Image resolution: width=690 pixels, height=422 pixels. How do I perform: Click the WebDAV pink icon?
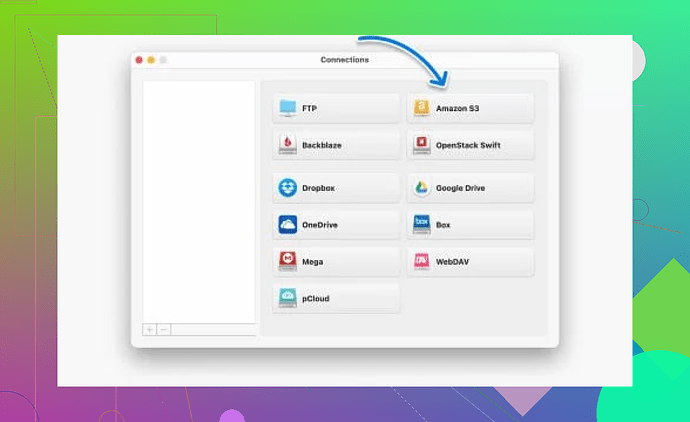(x=422, y=261)
